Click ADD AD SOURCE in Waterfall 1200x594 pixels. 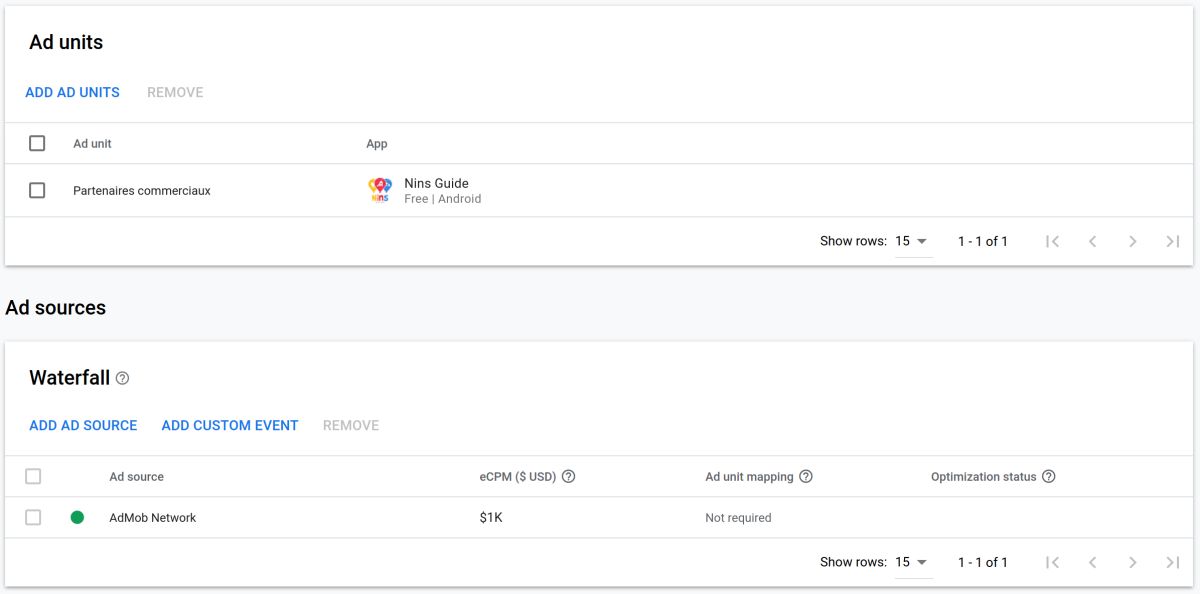pos(83,425)
